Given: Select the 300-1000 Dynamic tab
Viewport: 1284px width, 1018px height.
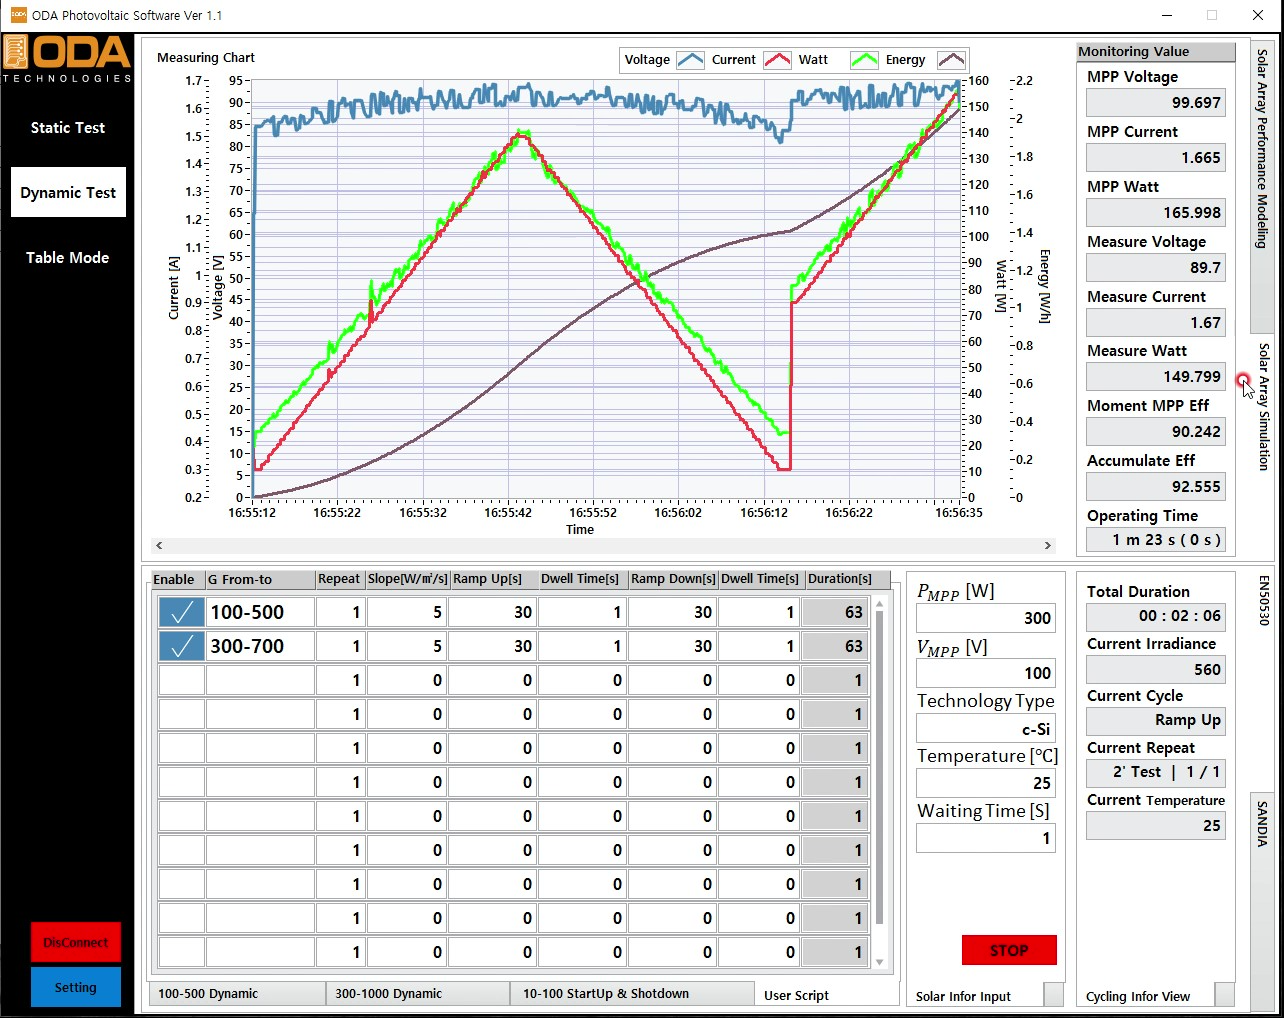Looking at the screenshot, I should tap(417, 994).
